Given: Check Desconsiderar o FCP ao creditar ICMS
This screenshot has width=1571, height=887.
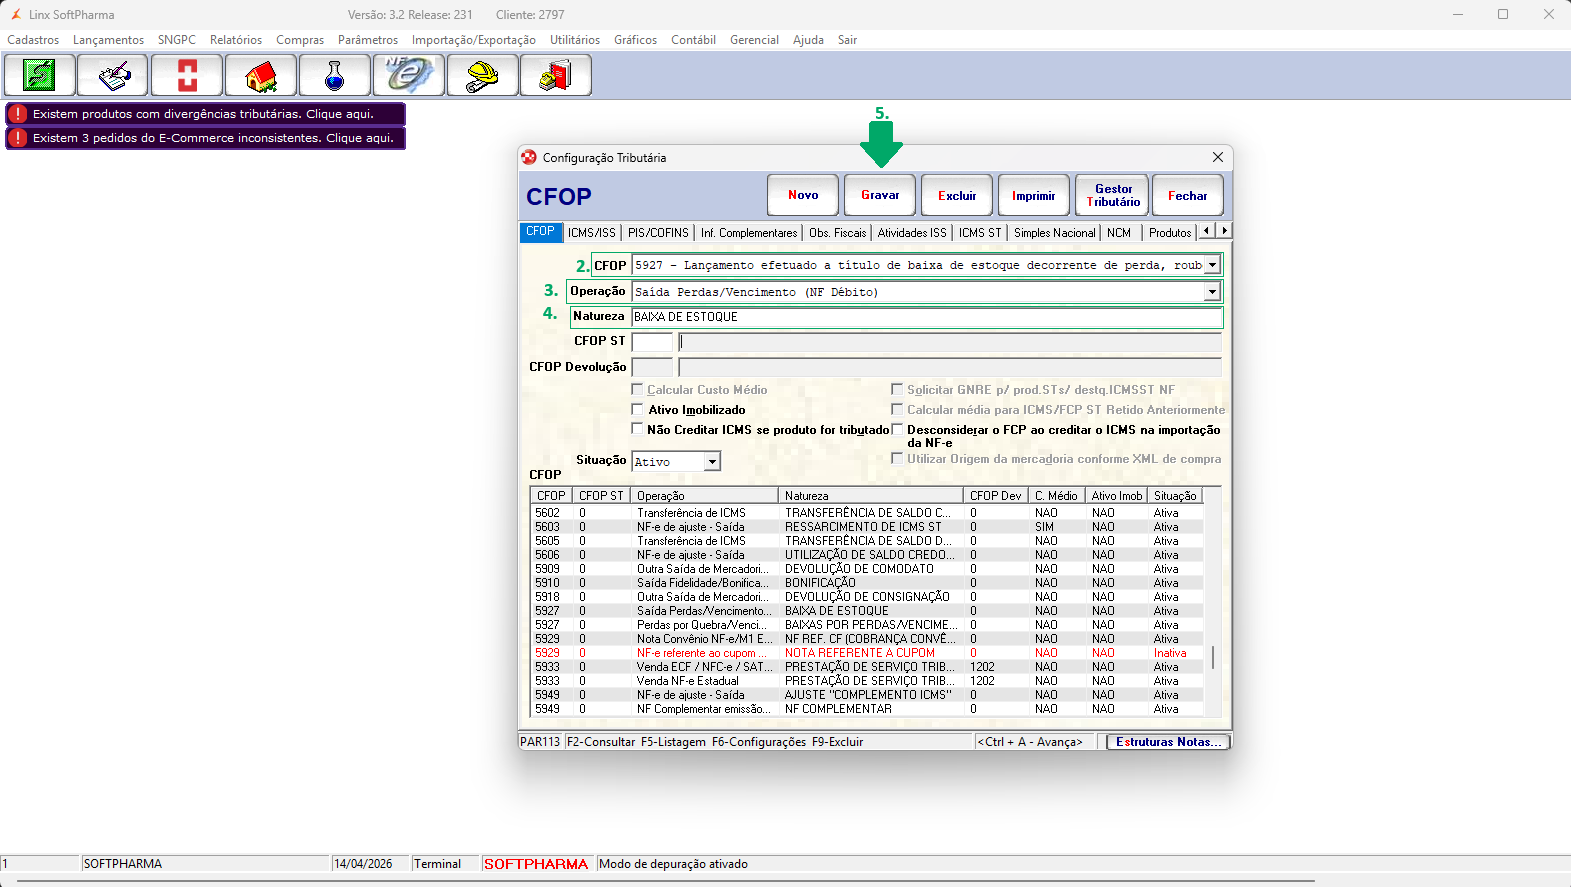Looking at the screenshot, I should coord(897,429).
